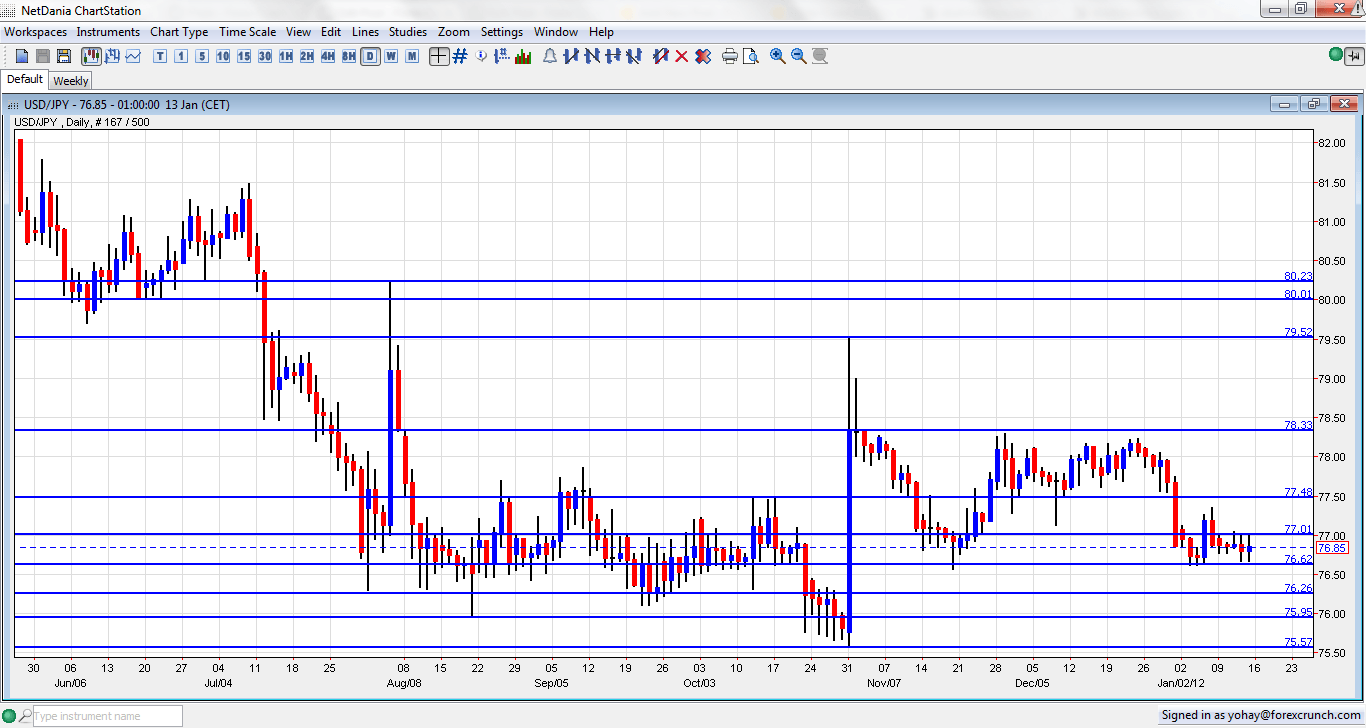Open the Studies menu
Viewport: 1366px width, 728px height.
(x=407, y=32)
